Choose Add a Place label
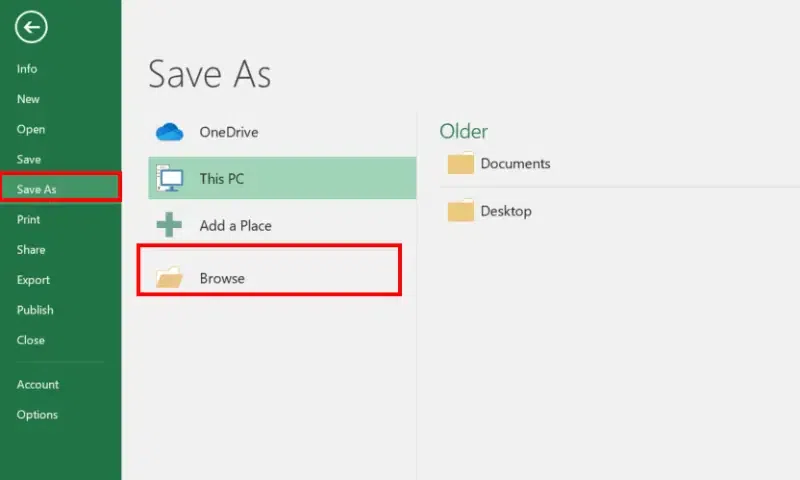Image resolution: width=800 pixels, height=480 pixels. [x=236, y=225]
